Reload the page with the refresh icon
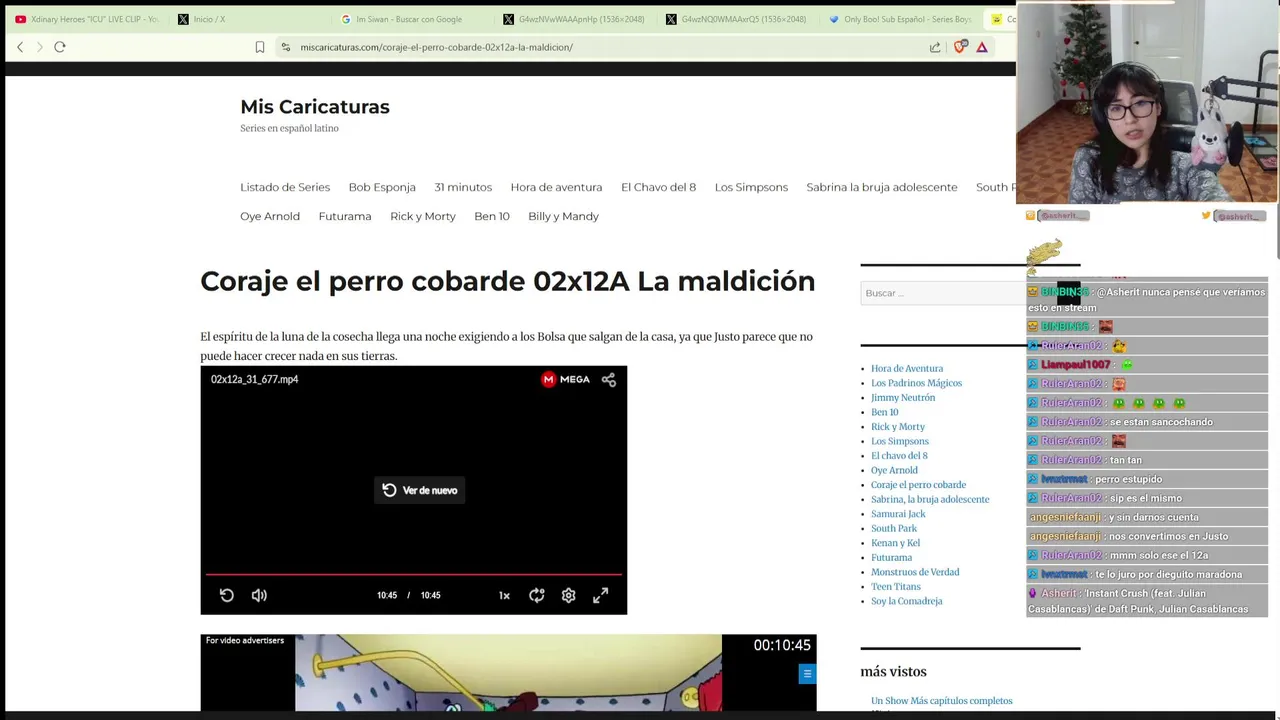The width and height of the screenshot is (1280, 720). (x=60, y=47)
